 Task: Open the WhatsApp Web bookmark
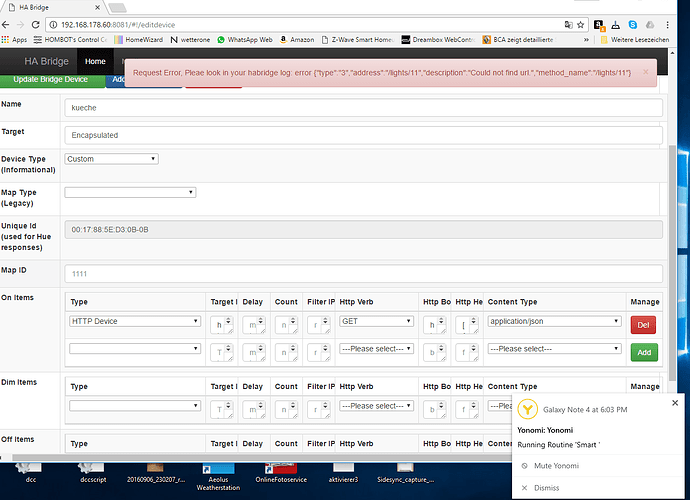(x=245, y=40)
